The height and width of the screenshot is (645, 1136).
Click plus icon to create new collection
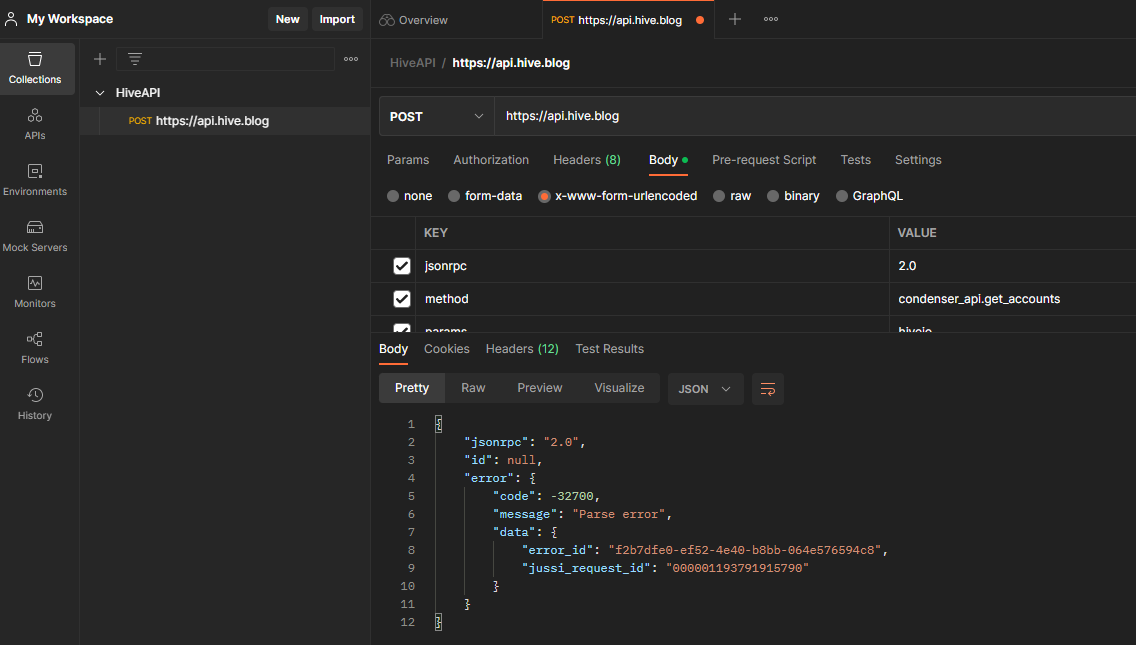(x=100, y=59)
